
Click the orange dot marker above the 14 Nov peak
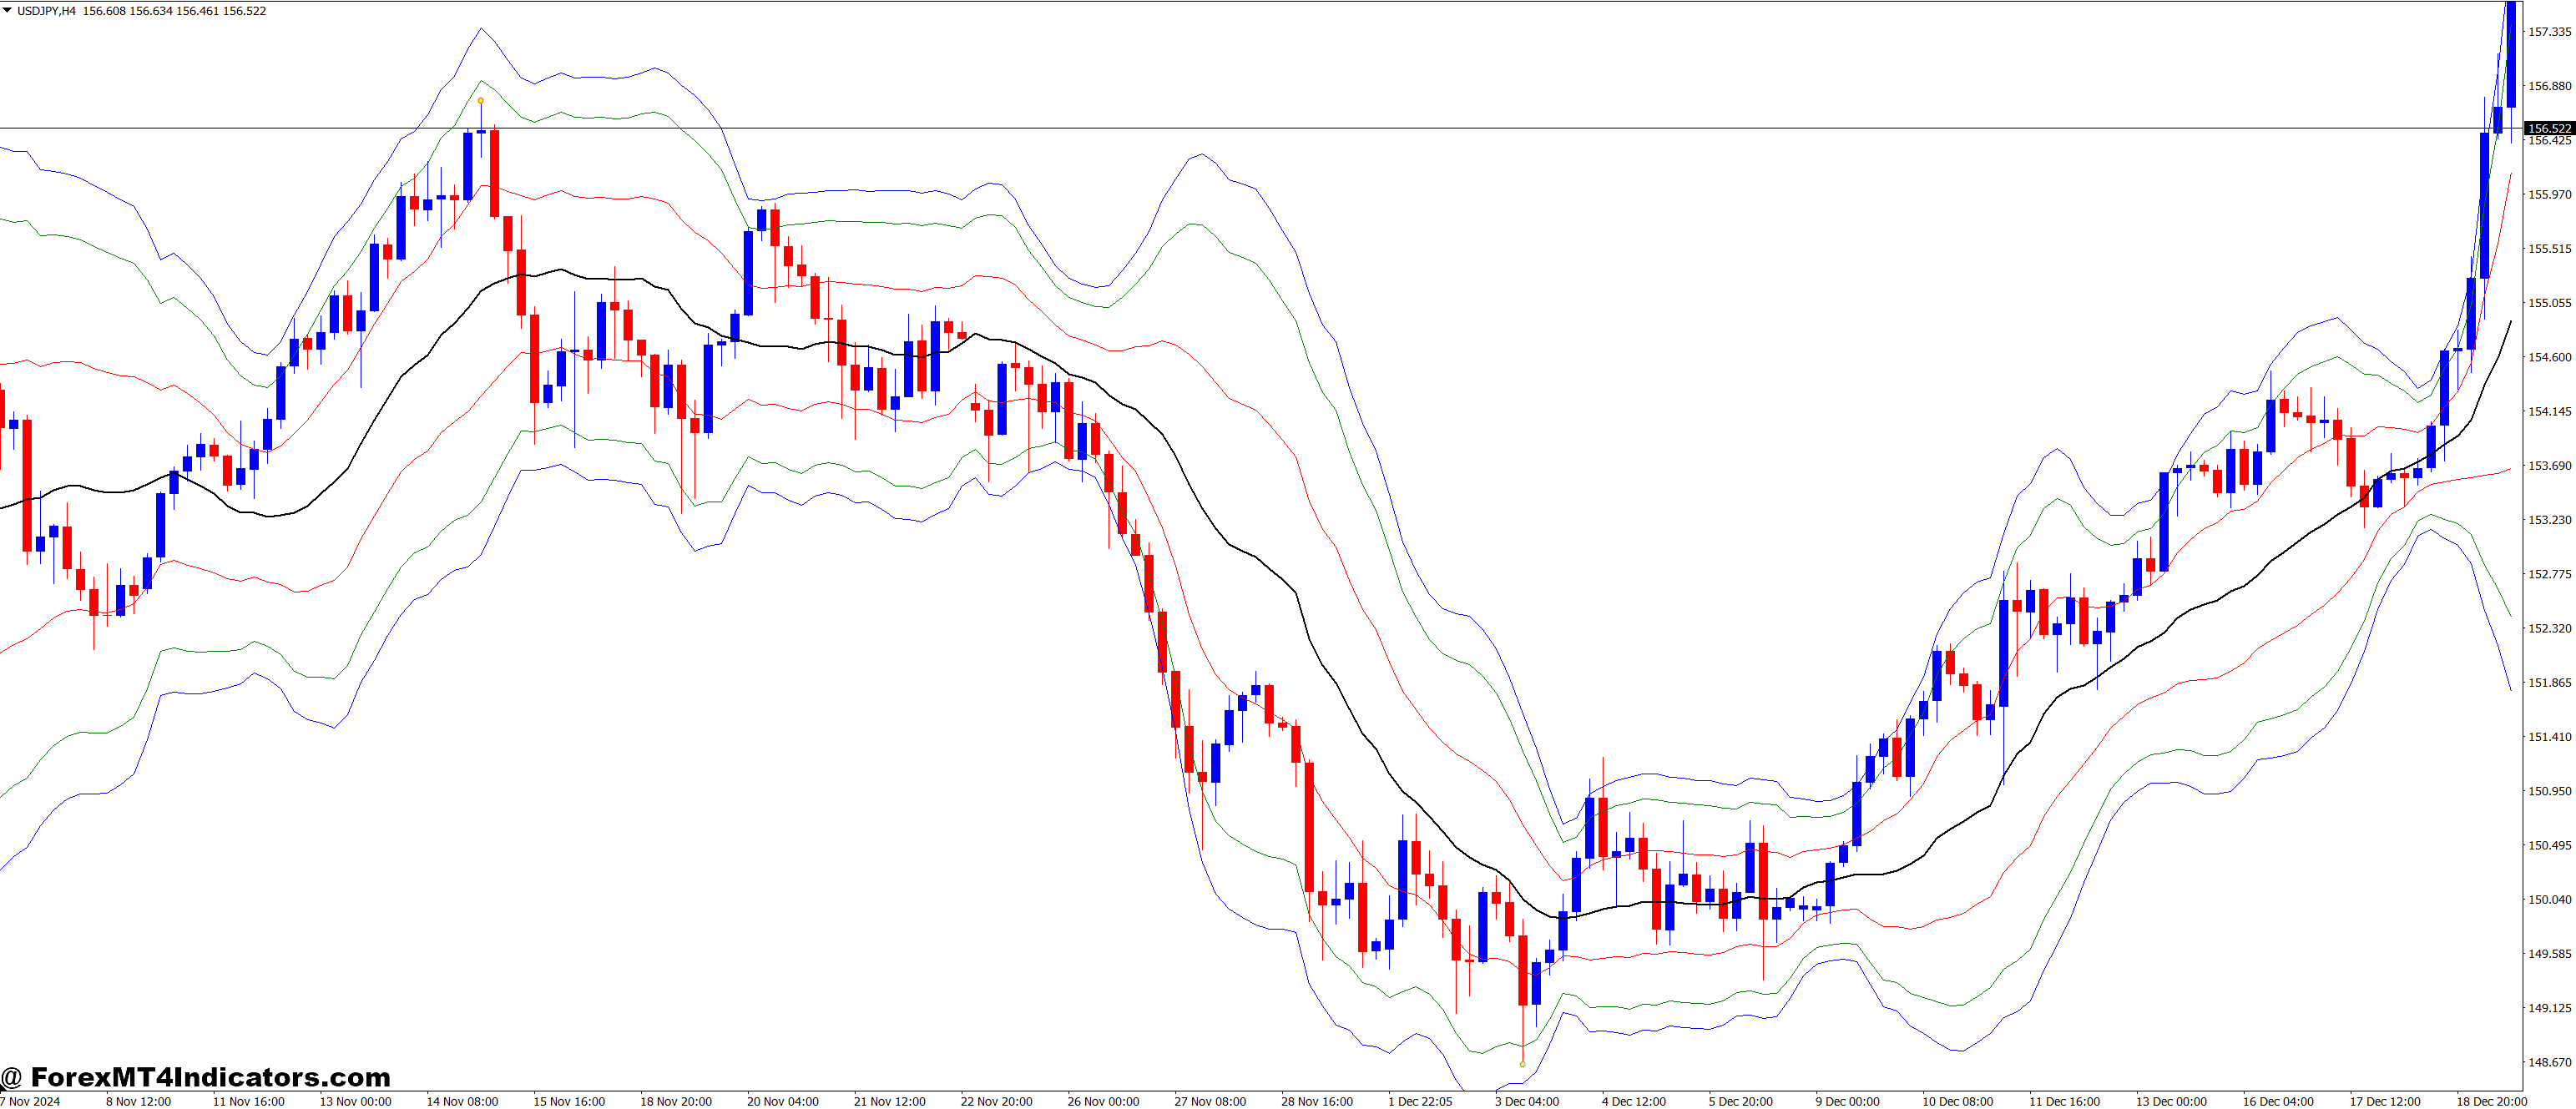(481, 101)
